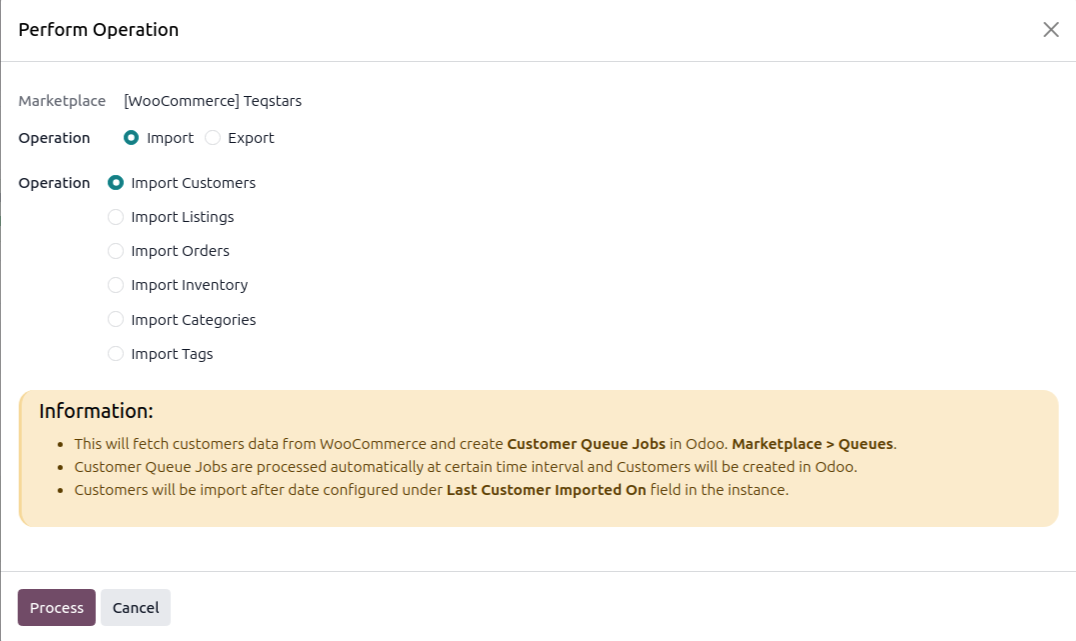Click the Perform Operation dialog title
The height and width of the screenshot is (641, 1076).
pyautogui.click(x=98, y=30)
